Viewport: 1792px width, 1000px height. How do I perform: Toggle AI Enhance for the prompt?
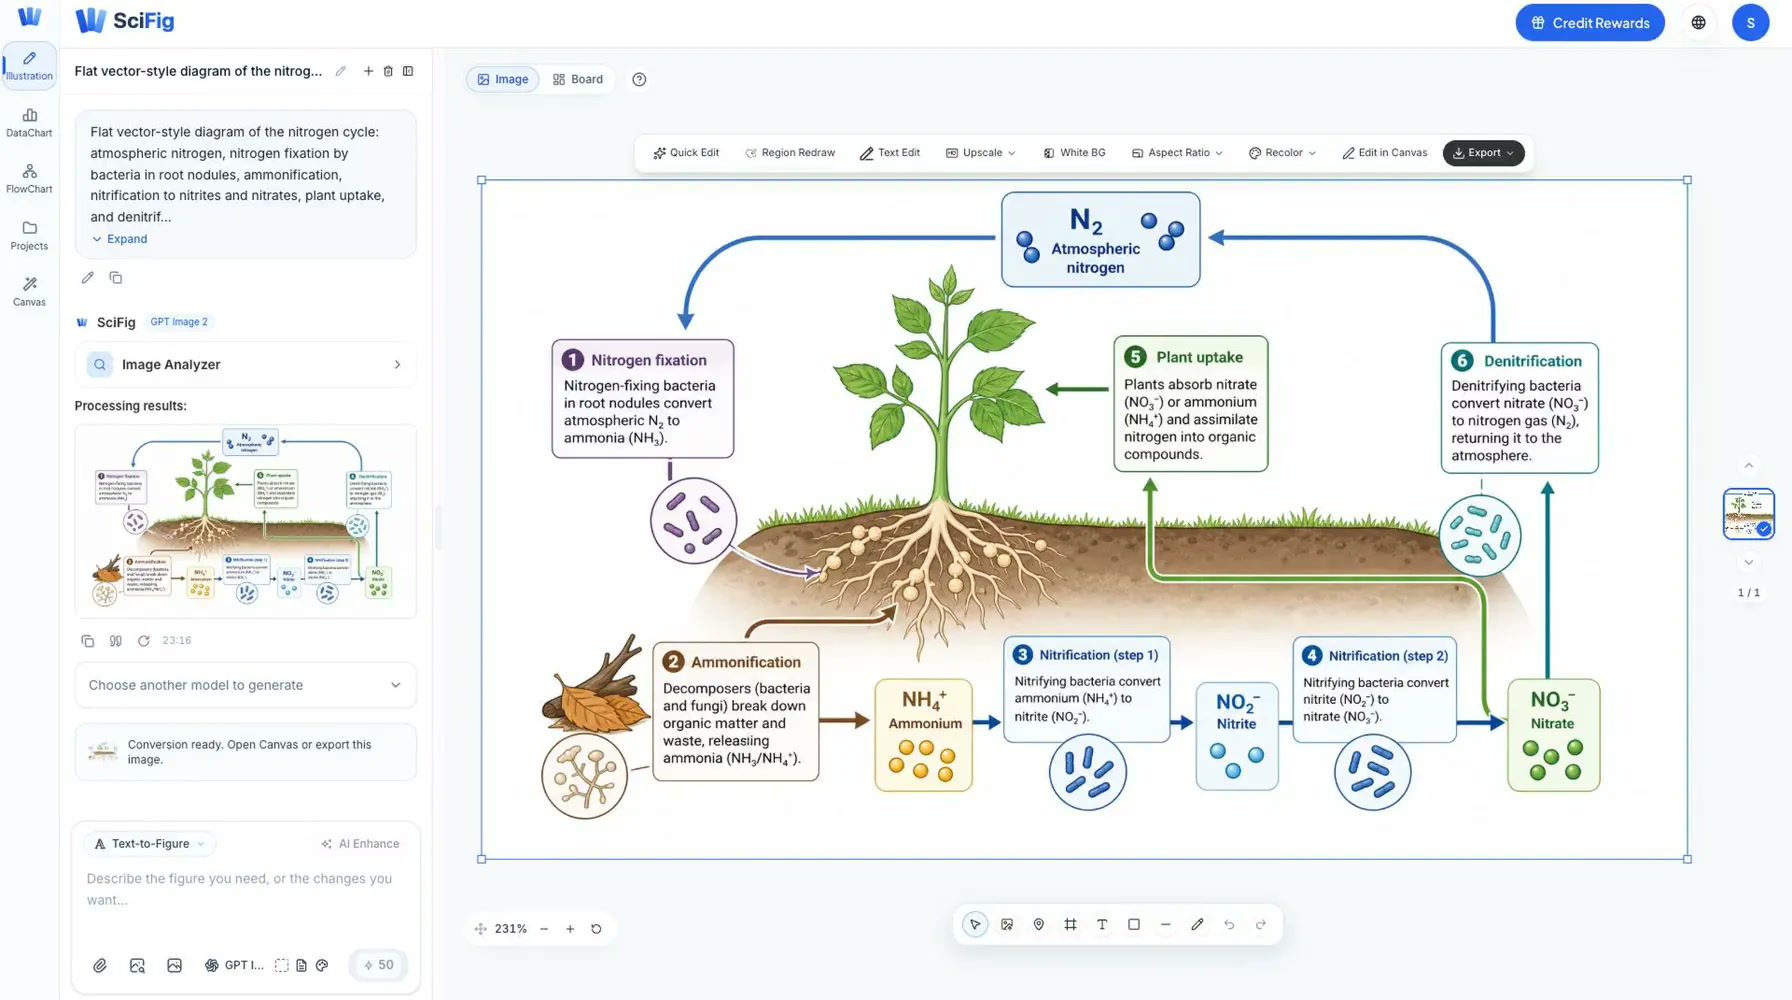pyautogui.click(x=360, y=844)
